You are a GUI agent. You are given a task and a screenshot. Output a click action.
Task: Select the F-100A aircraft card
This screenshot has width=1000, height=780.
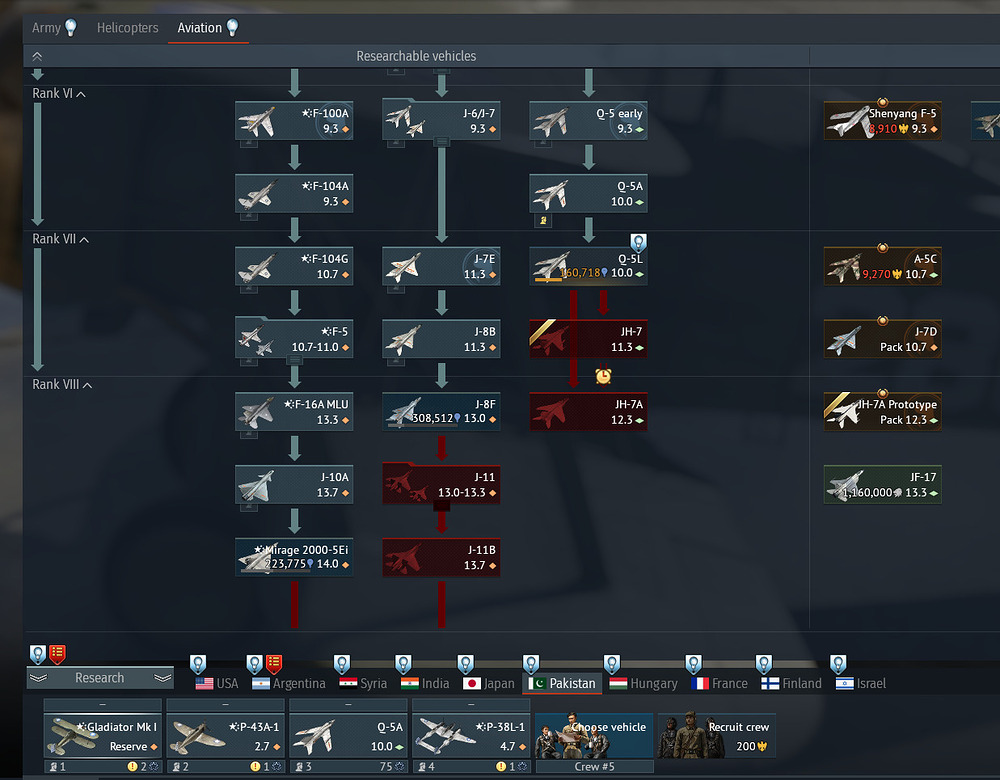click(x=294, y=121)
